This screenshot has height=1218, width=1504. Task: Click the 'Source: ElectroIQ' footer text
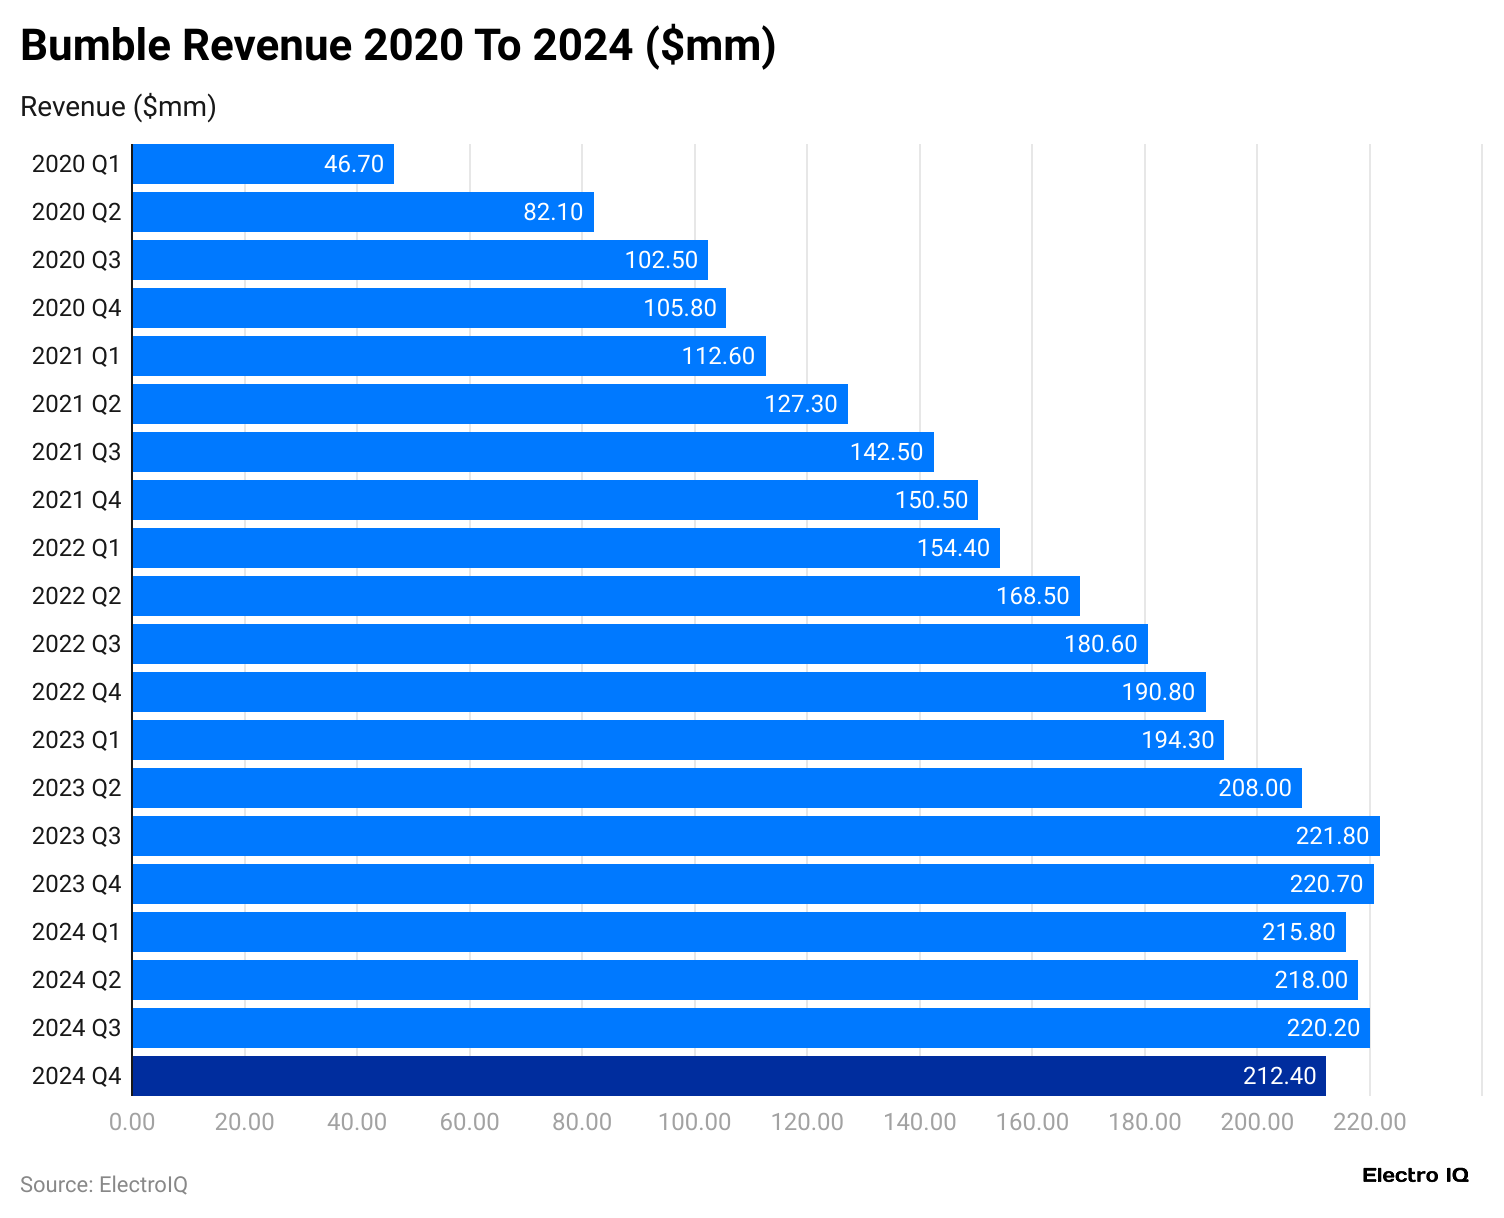point(104,1185)
